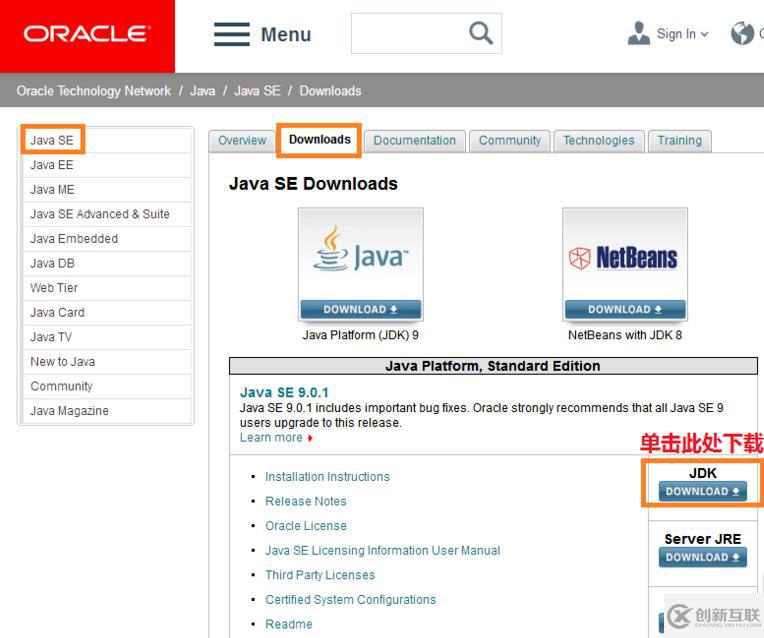Open Third Party Licenses link
This screenshot has height=638, width=764.
click(320, 575)
